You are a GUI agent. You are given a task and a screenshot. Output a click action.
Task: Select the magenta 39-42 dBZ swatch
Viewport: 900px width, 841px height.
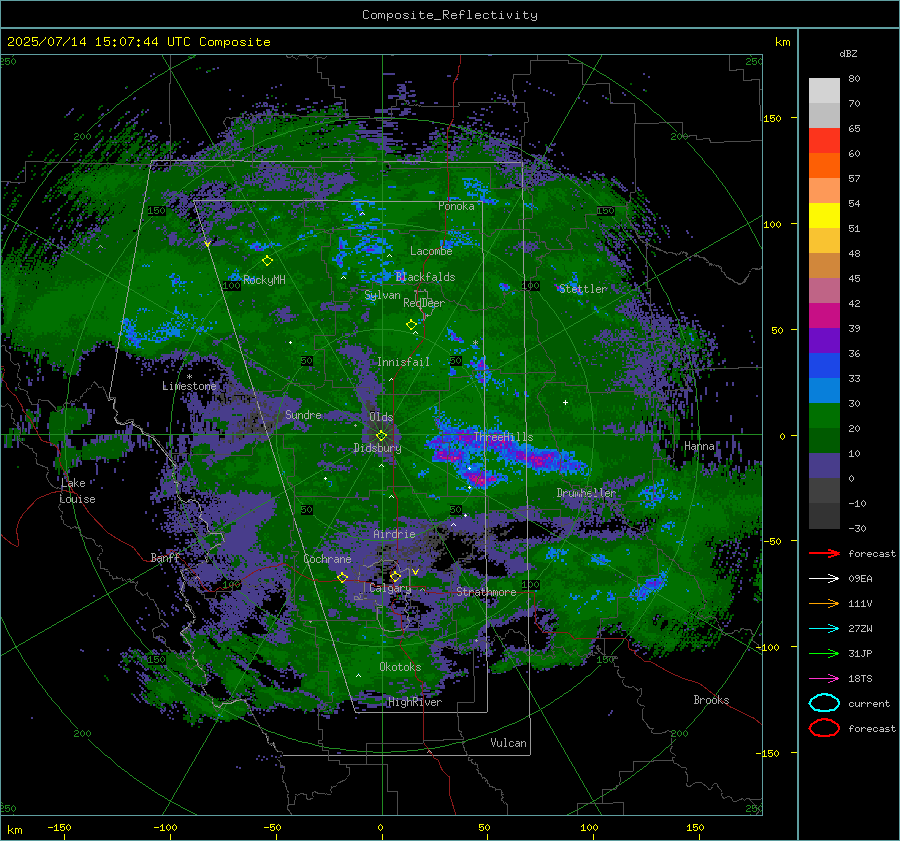point(824,315)
